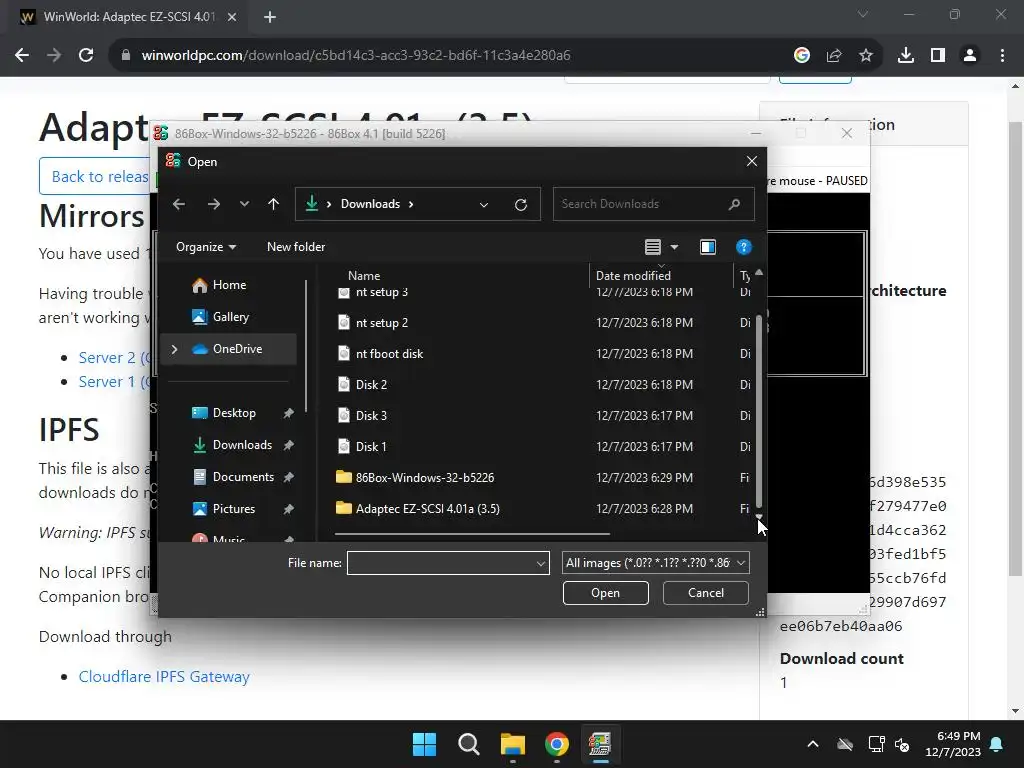Change view layout icon
This screenshot has width=1024, height=768.
652,247
